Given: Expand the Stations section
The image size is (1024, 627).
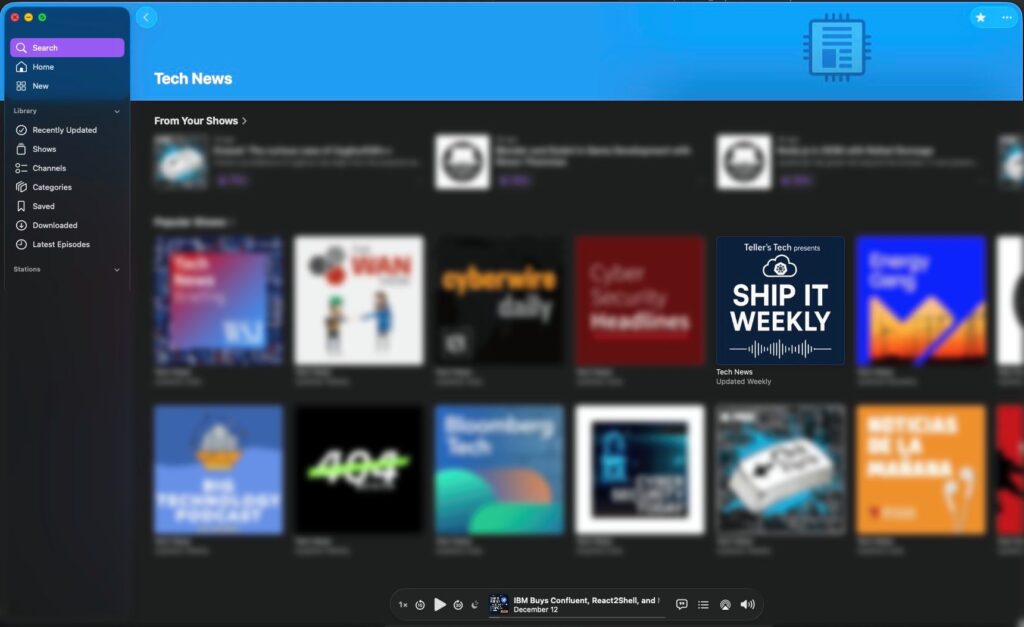Looking at the screenshot, I should [x=116, y=269].
